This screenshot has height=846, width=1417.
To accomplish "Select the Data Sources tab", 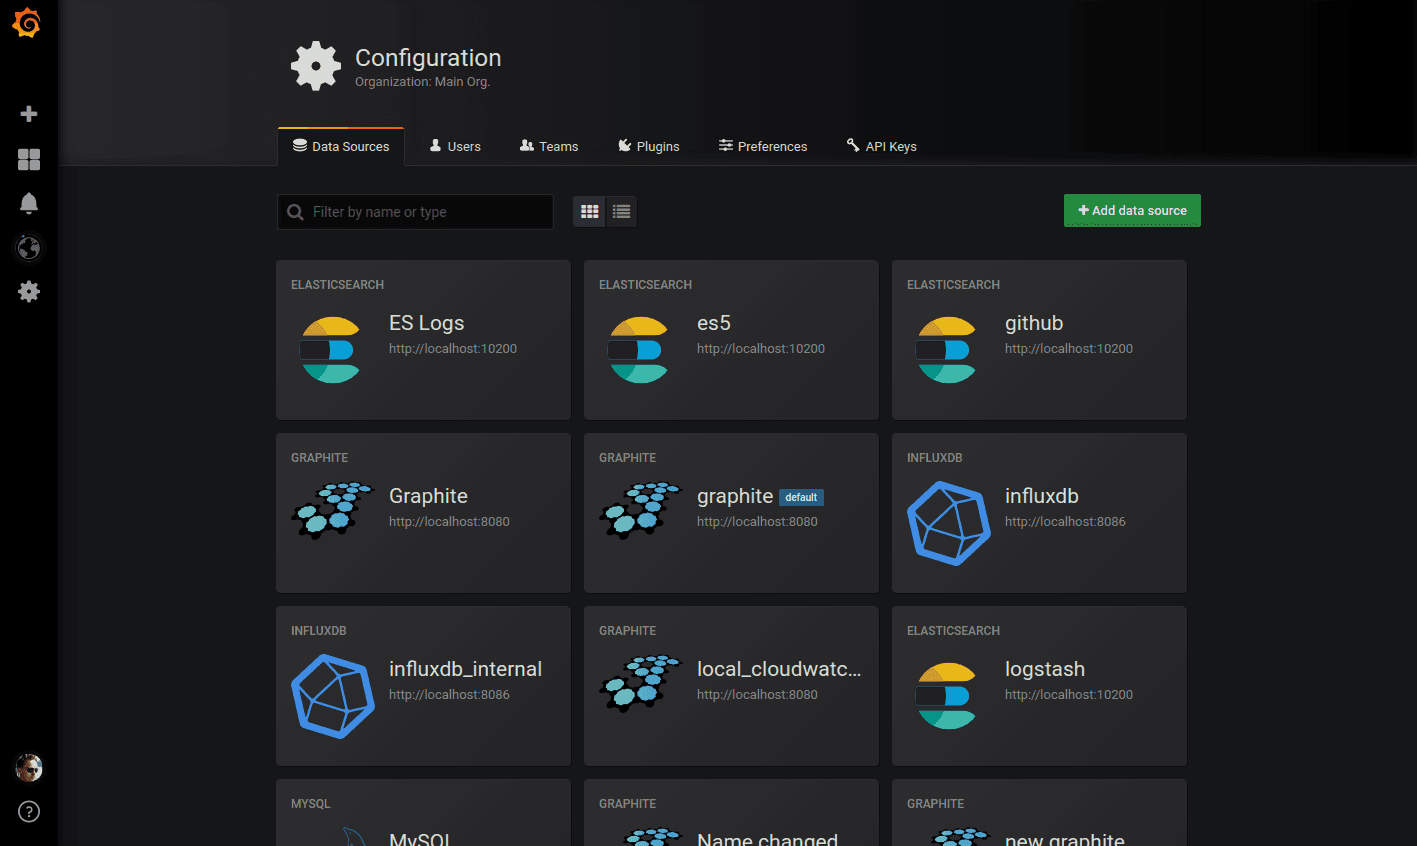I will pos(341,146).
